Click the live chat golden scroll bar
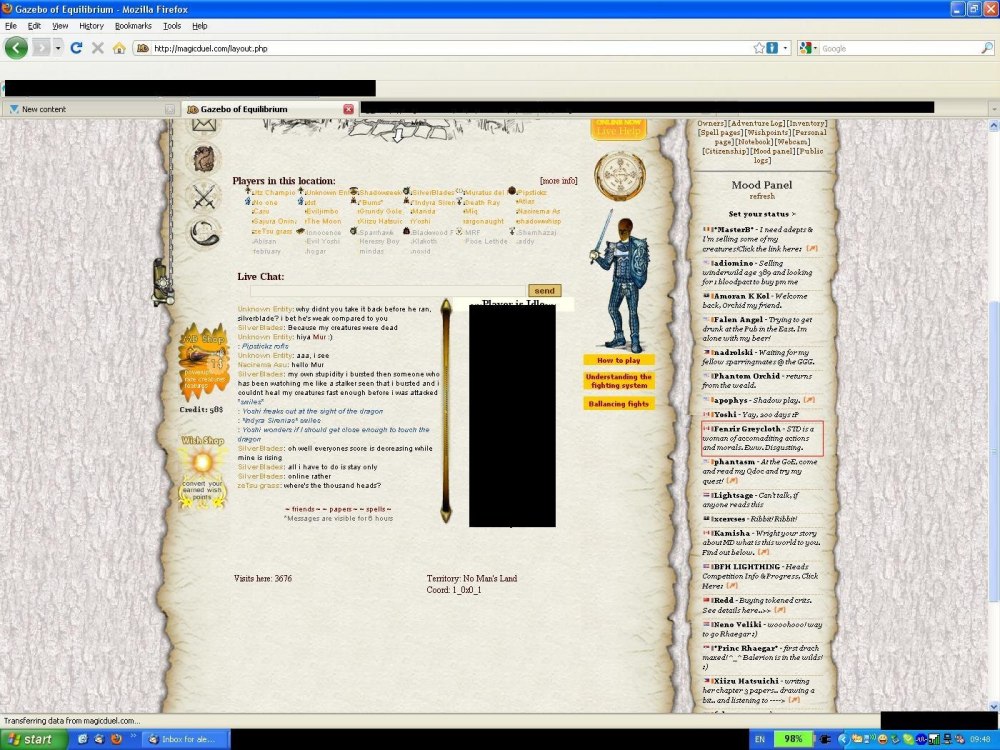The width and height of the screenshot is (1000, 750). tap(446, 411)
